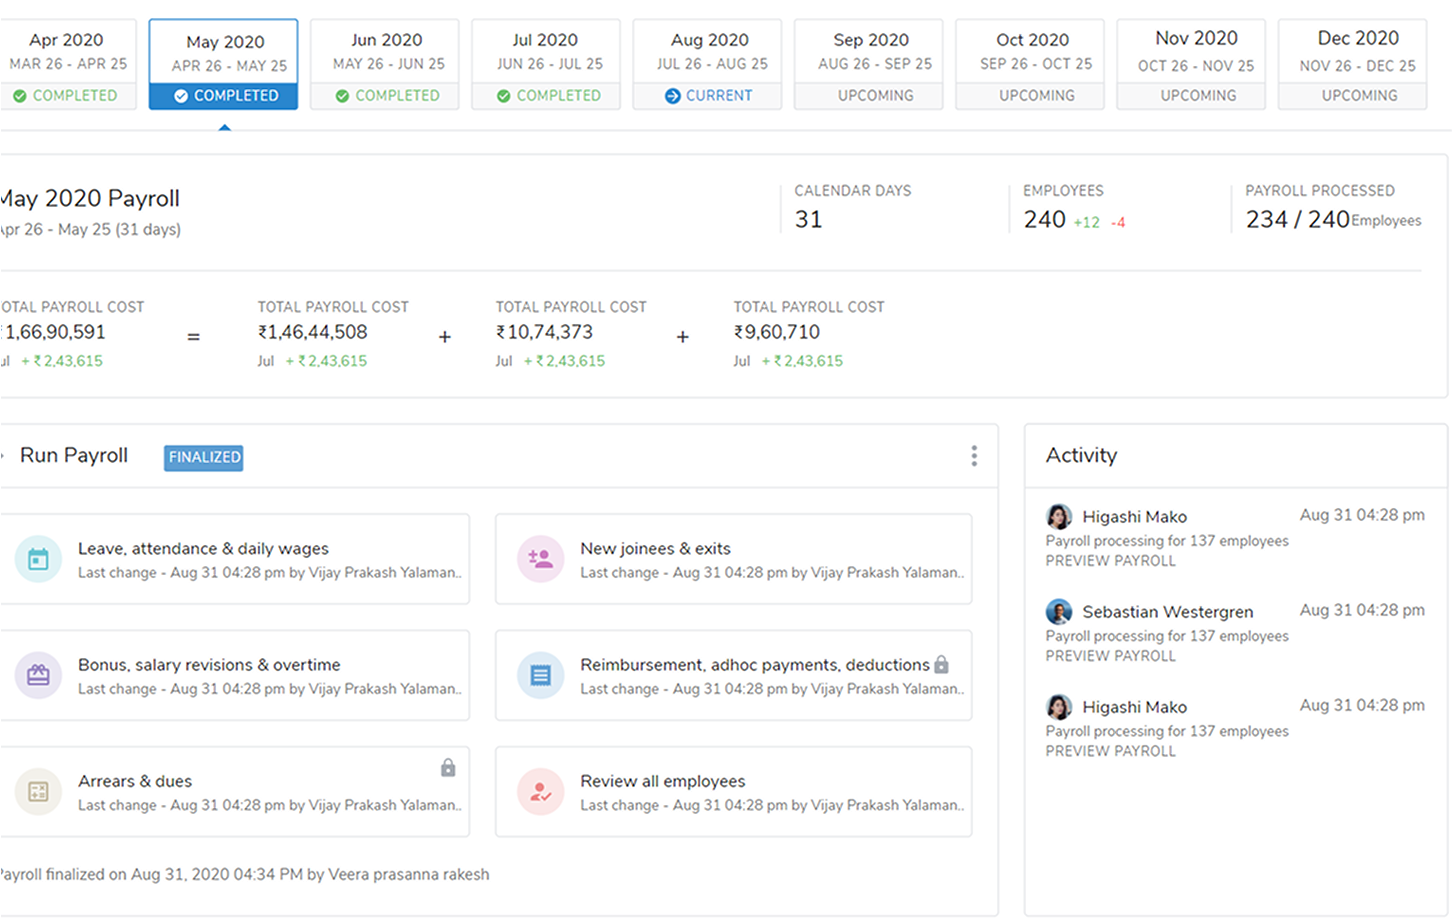Click the payroll cost amount ₹10,74,373

544,332
